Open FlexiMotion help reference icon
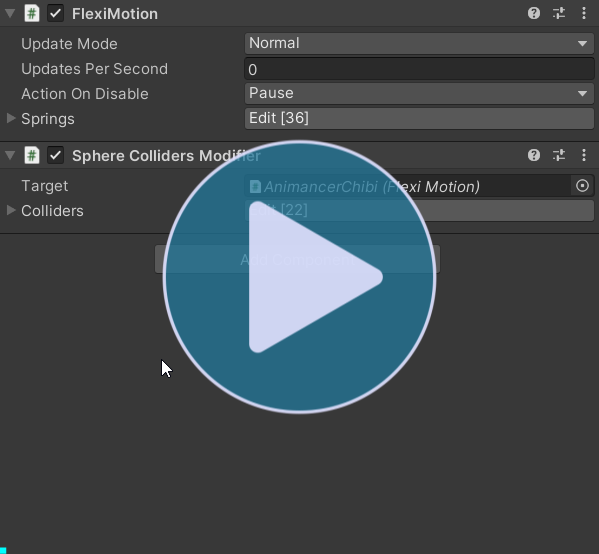The height and width of the screenshot is (554, 599). (x=534, y=13)
